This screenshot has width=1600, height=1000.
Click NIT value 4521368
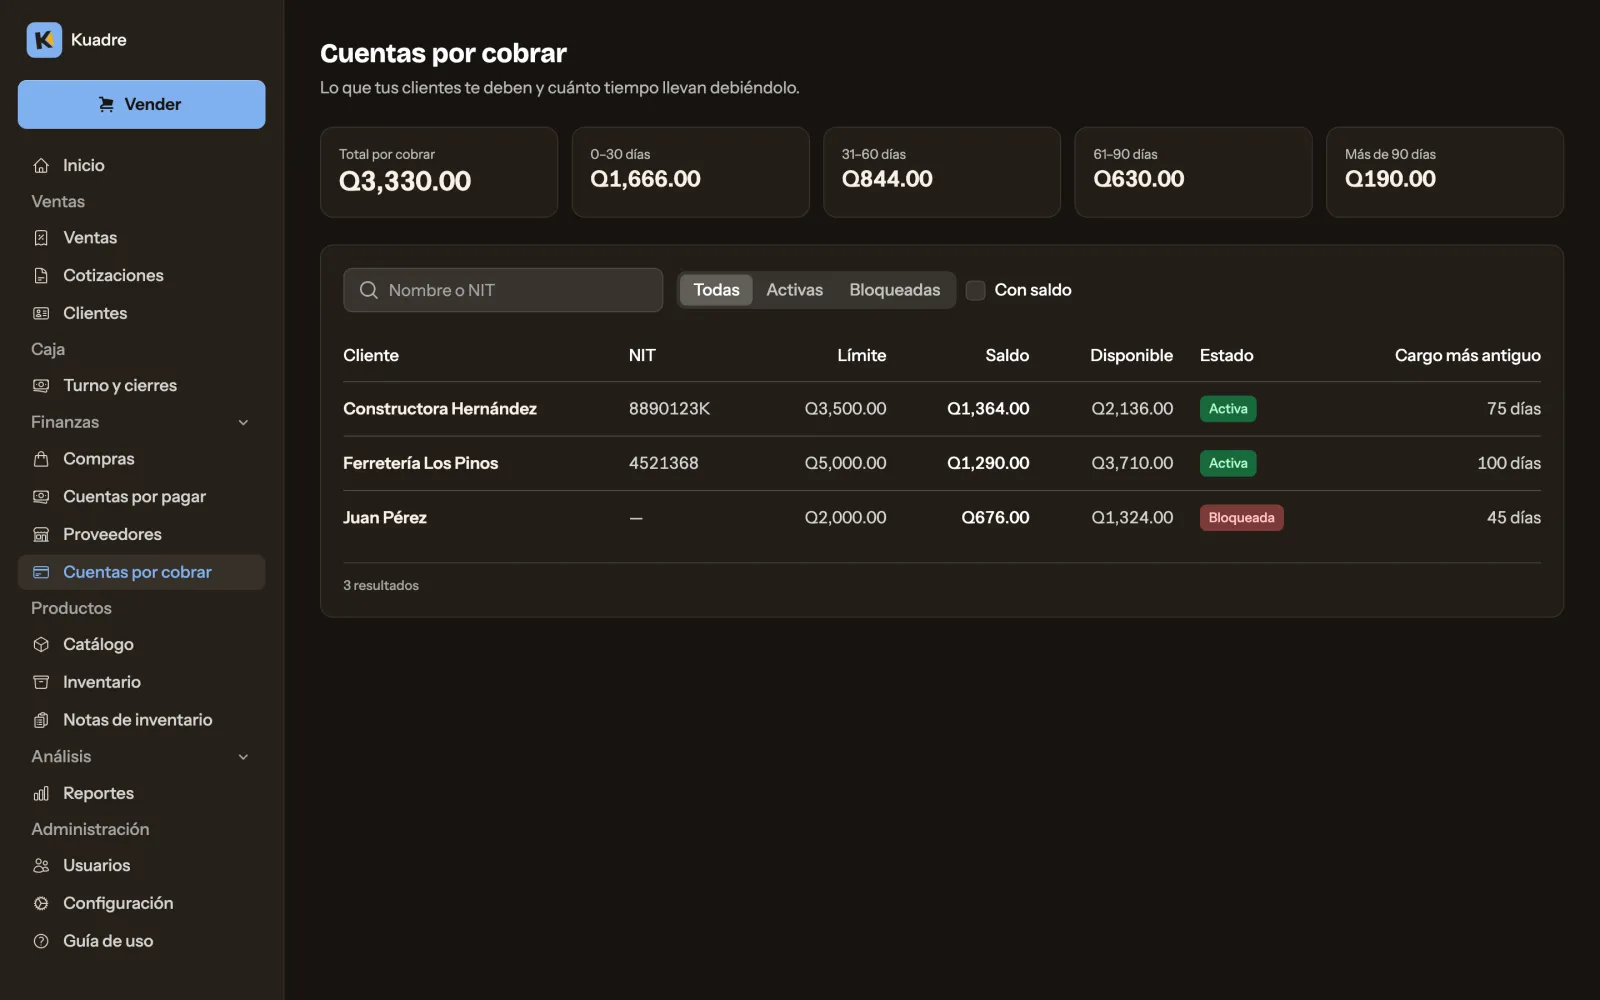(x=663, y=463)
